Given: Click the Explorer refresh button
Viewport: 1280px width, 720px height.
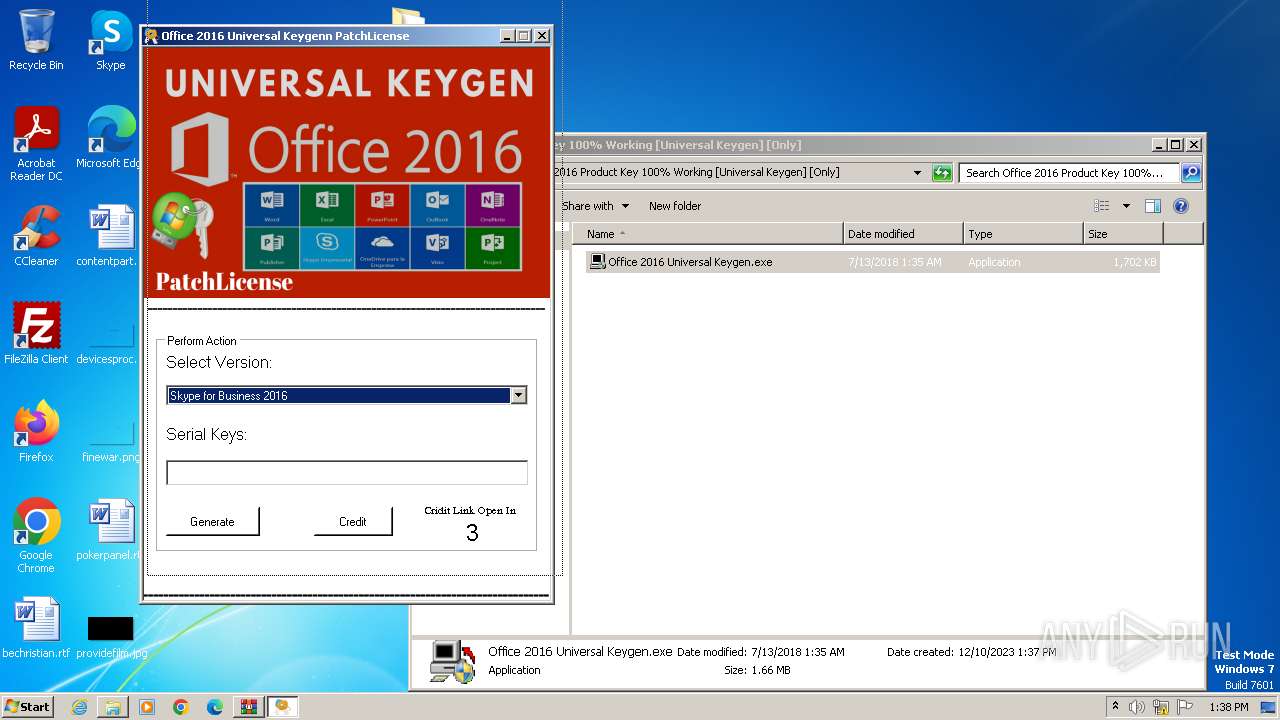Looking at the screenshot, I should tap(941, 173).
